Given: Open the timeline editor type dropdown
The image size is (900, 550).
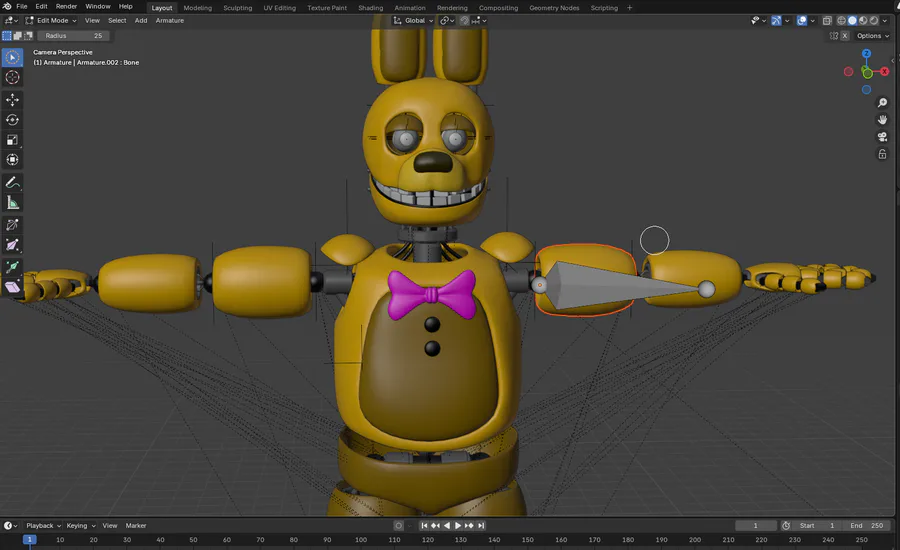Looking at the screenshot, I should coord(10,525).
